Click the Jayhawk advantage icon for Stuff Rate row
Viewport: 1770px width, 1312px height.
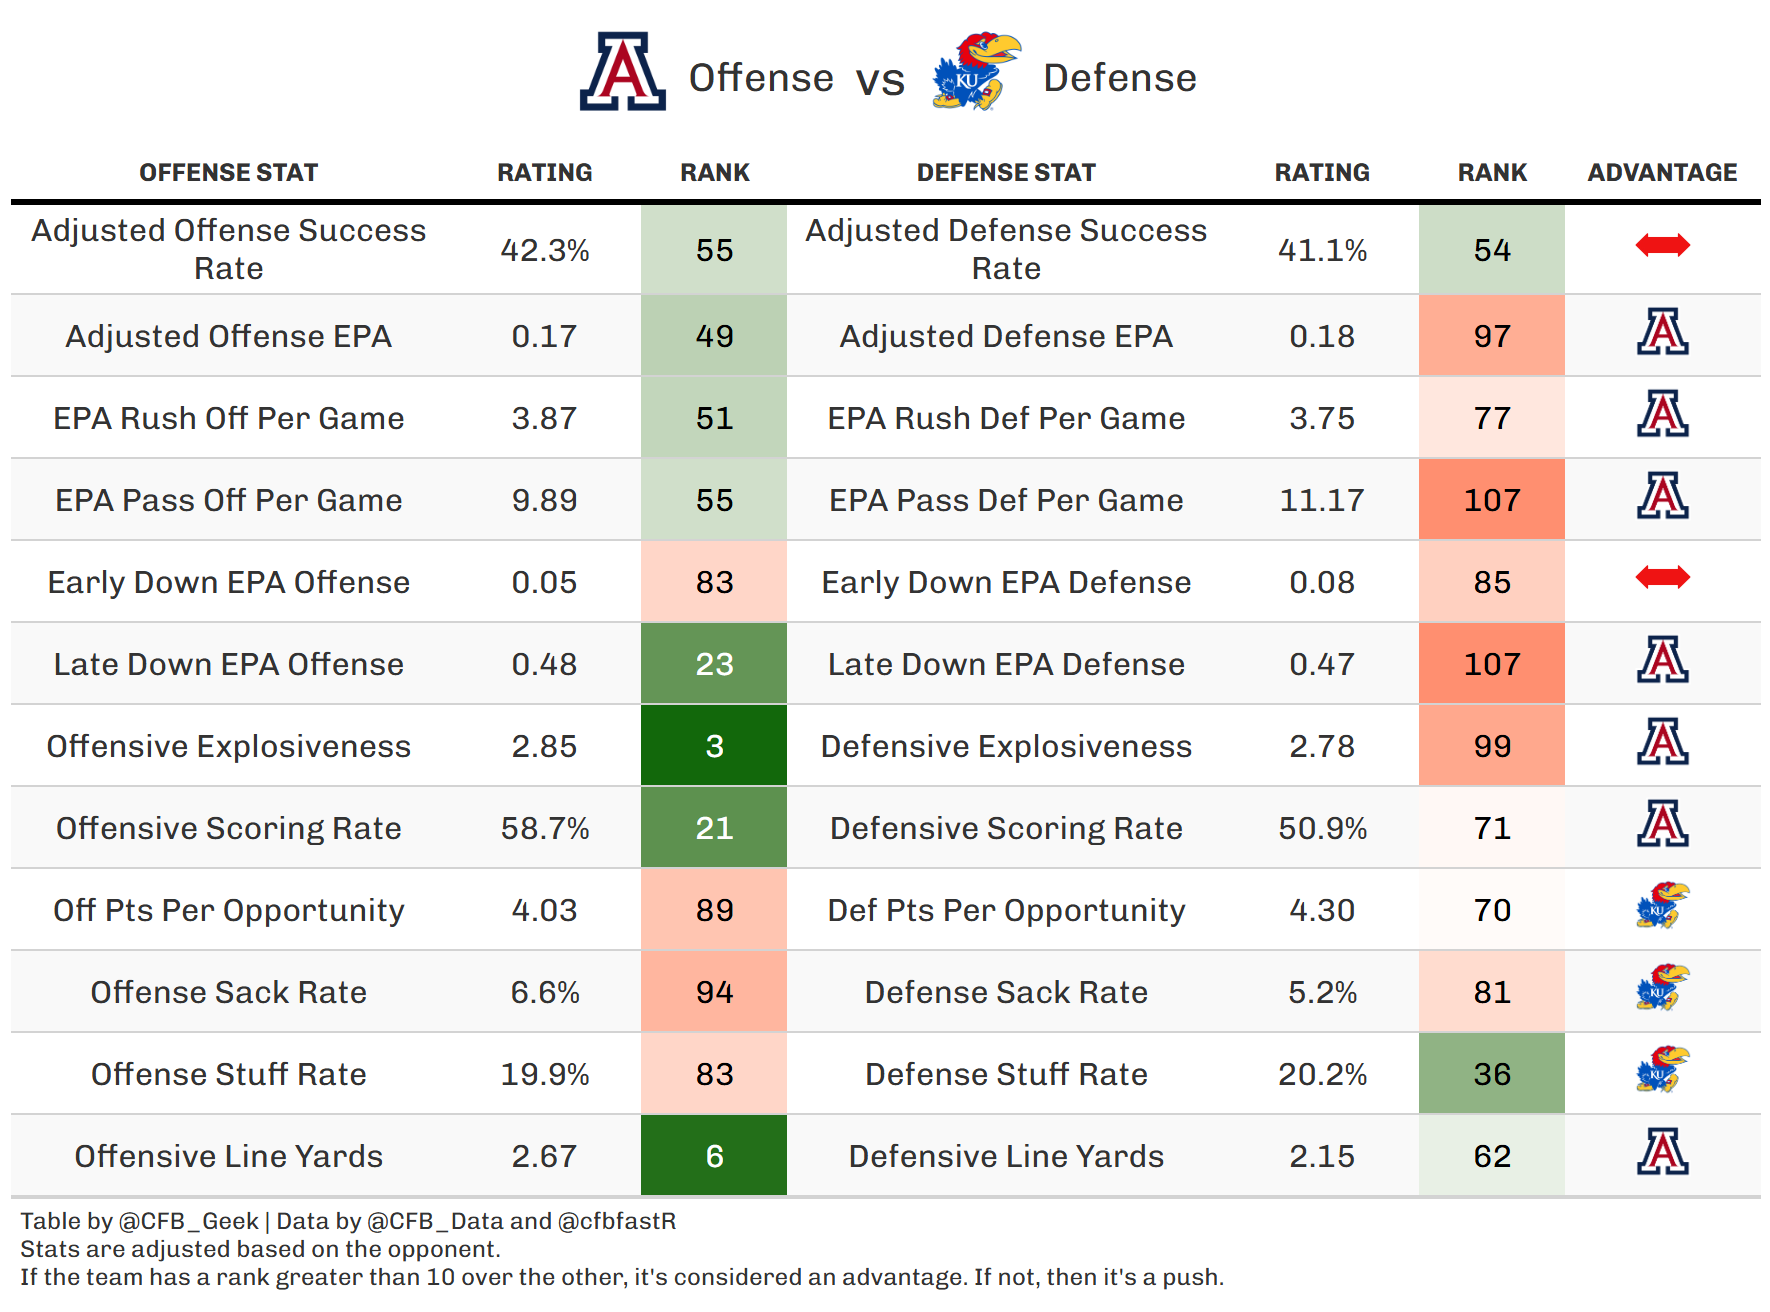[x=1662, y=1070]
